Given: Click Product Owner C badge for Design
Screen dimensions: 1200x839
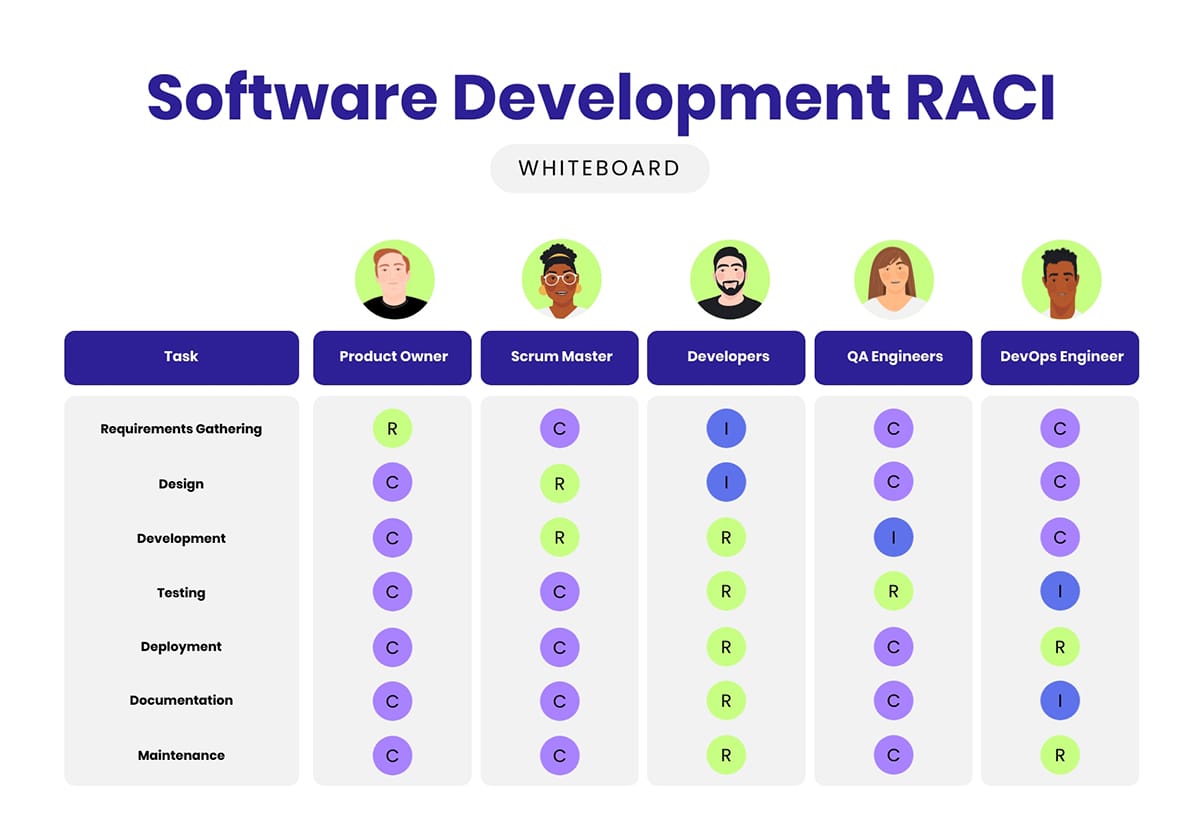Looking at the screenshot, I should point(392,483).
